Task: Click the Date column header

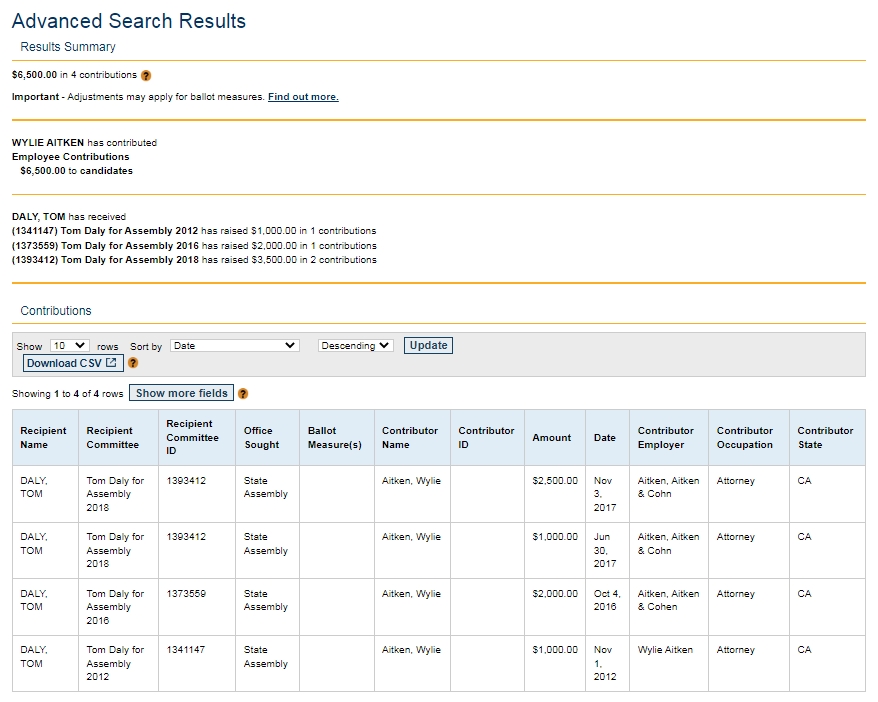Action: [x=605, y=438]
